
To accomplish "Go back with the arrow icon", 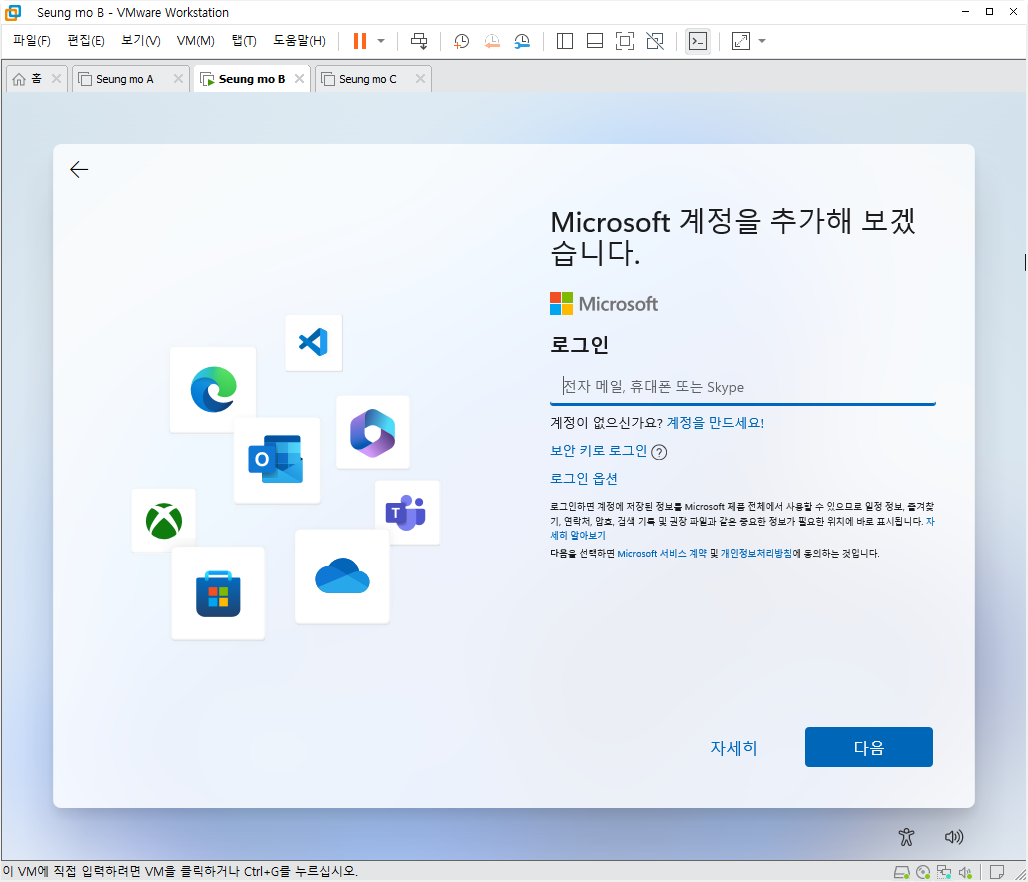I will pyautogui.click(x=79, y=170).
